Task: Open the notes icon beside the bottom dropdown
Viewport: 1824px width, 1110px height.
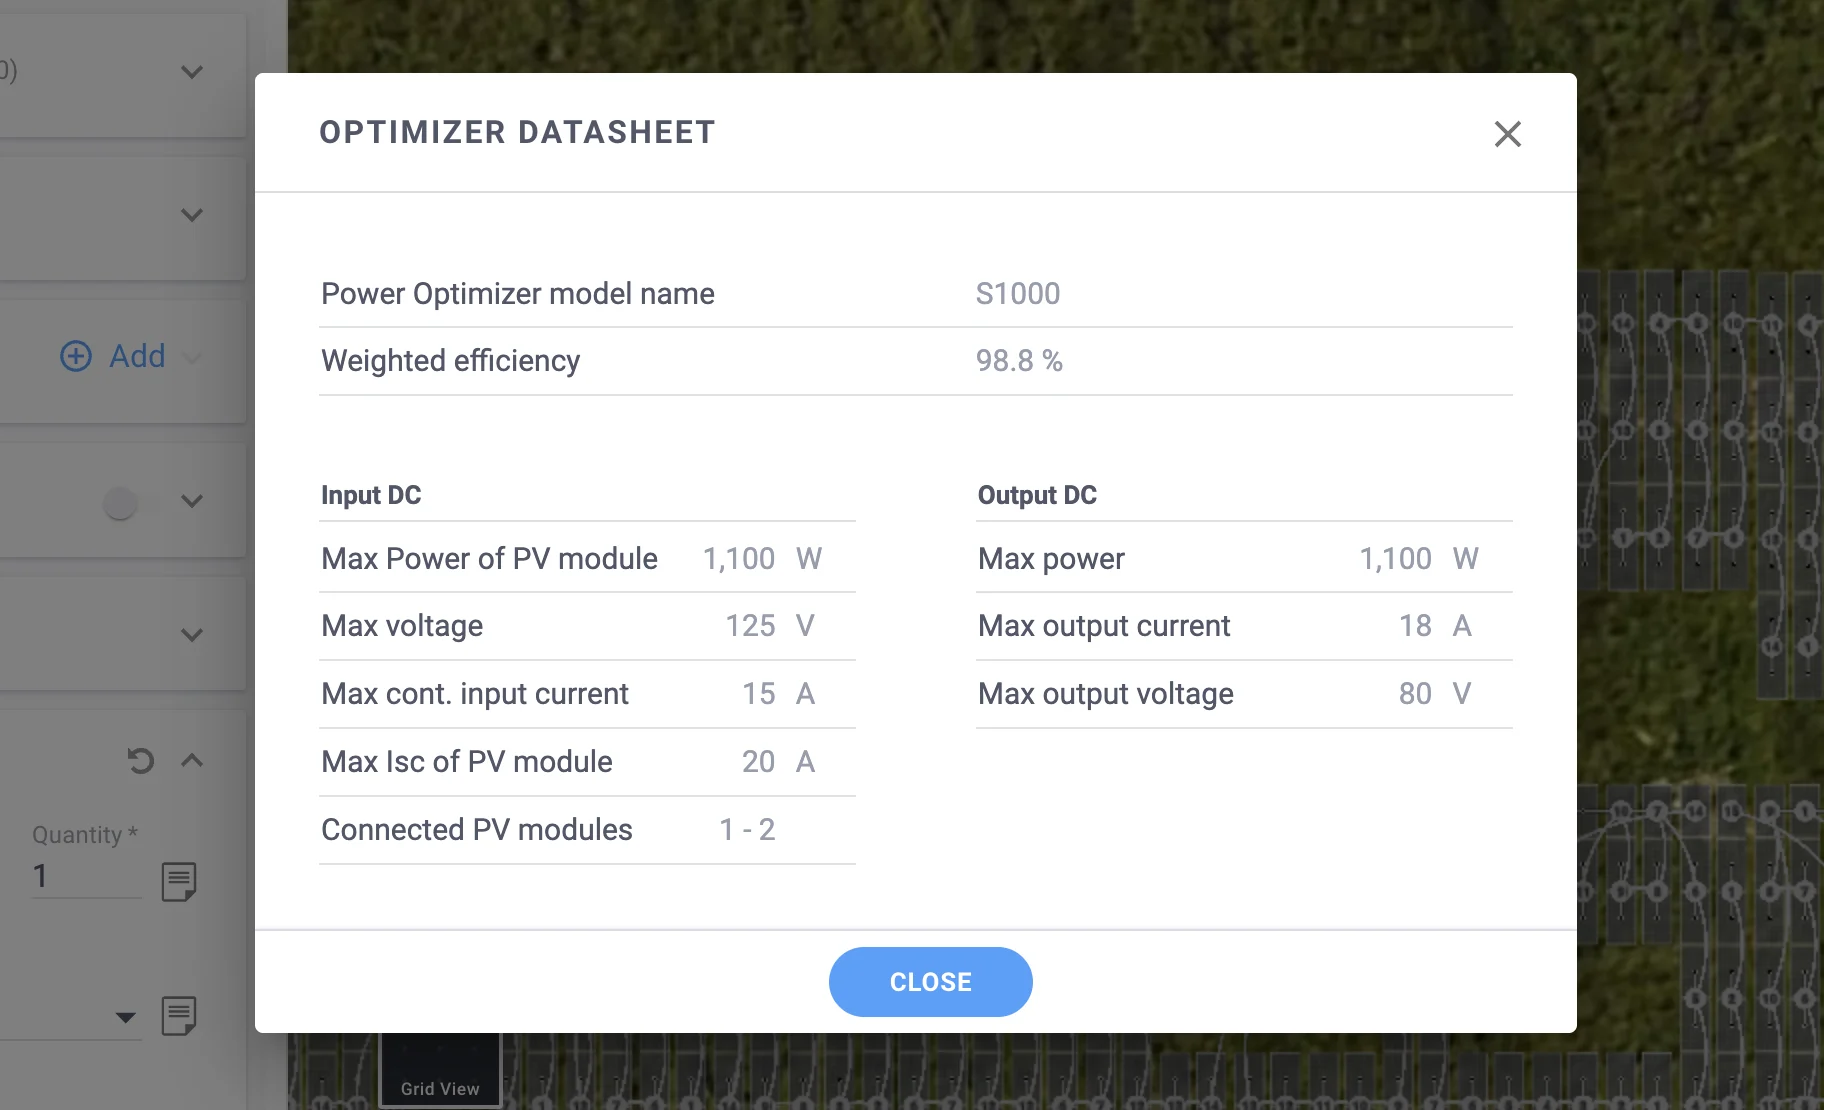Action: click(179, 1016)
